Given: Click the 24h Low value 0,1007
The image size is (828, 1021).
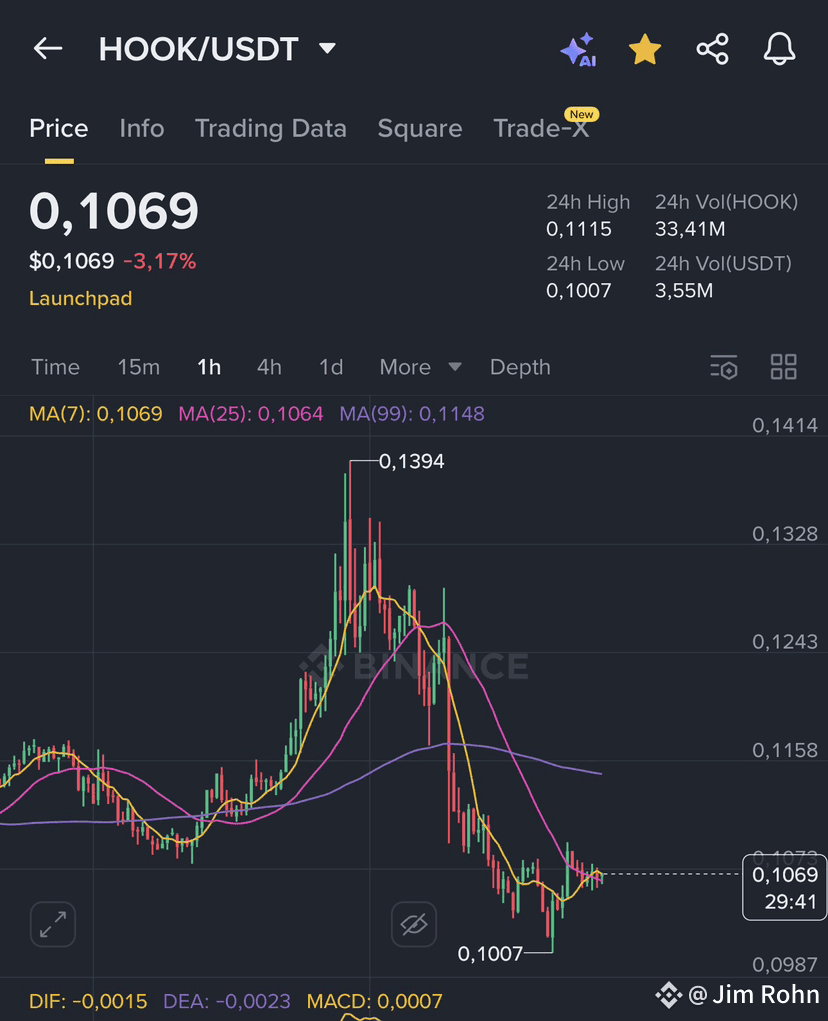Looking at the screenshot, I should (579, 290).
